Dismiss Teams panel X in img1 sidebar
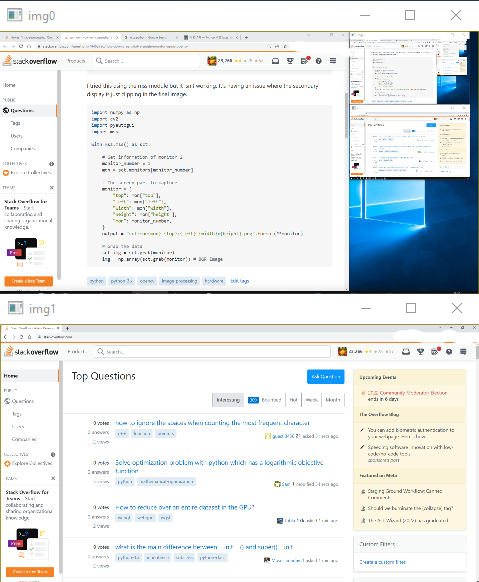The width and height of the screenshot is (479, 582). tap(53, 478)
